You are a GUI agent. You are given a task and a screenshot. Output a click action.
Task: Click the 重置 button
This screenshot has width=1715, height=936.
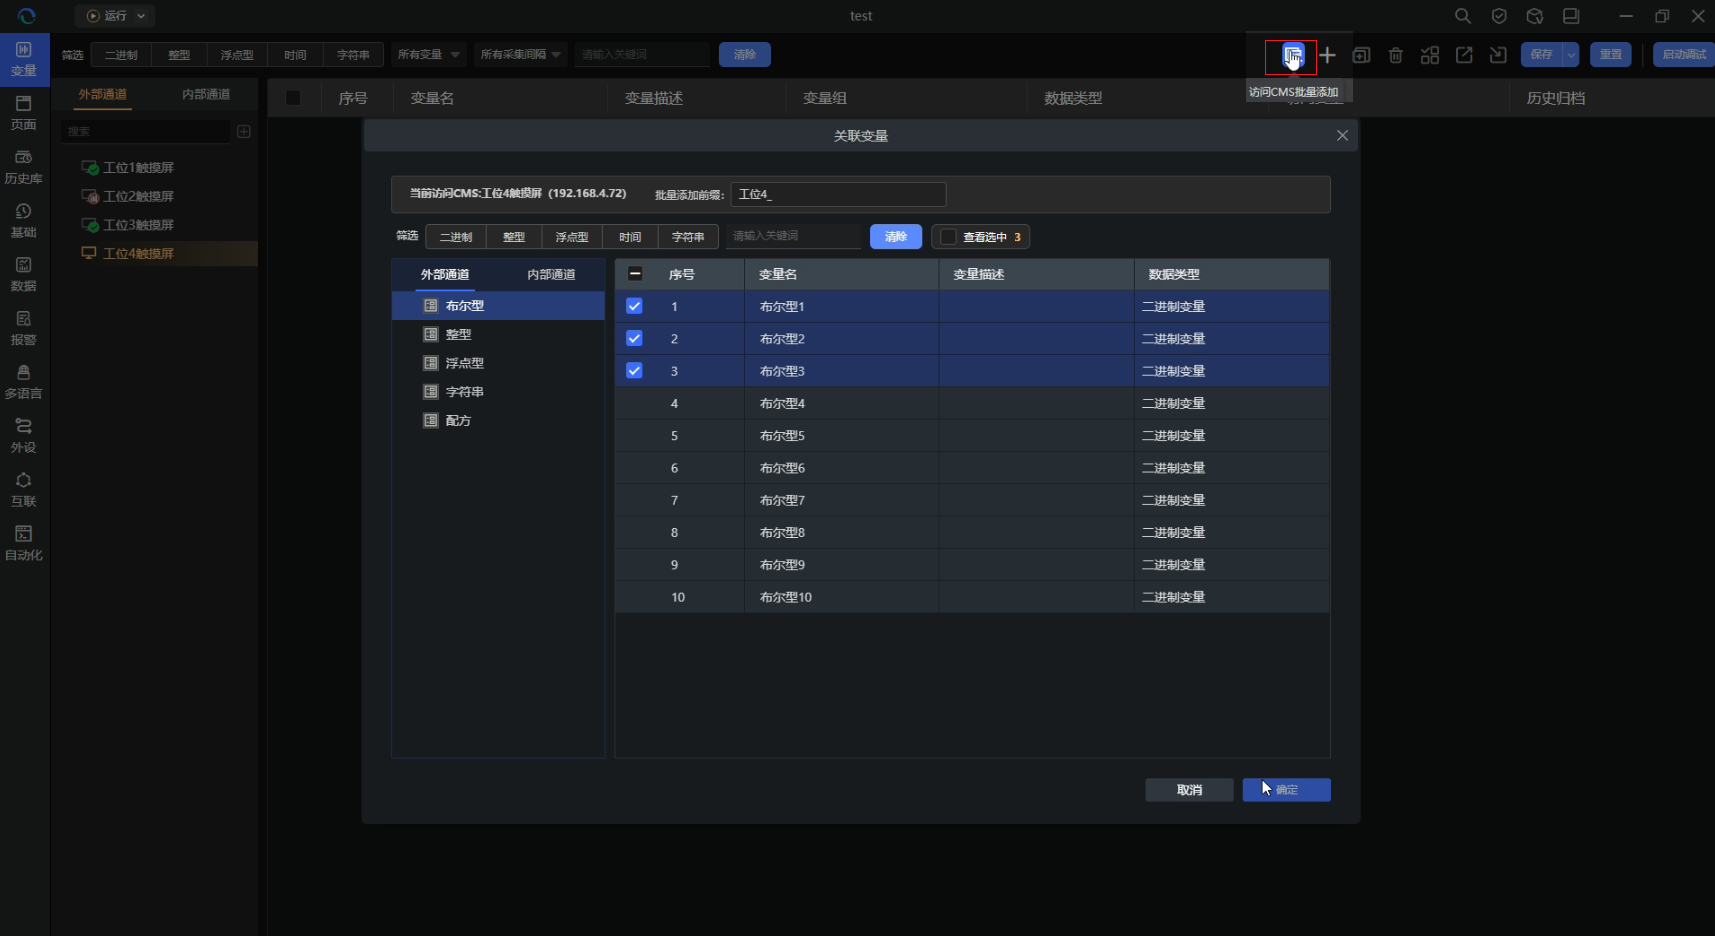click(1611, 55)
